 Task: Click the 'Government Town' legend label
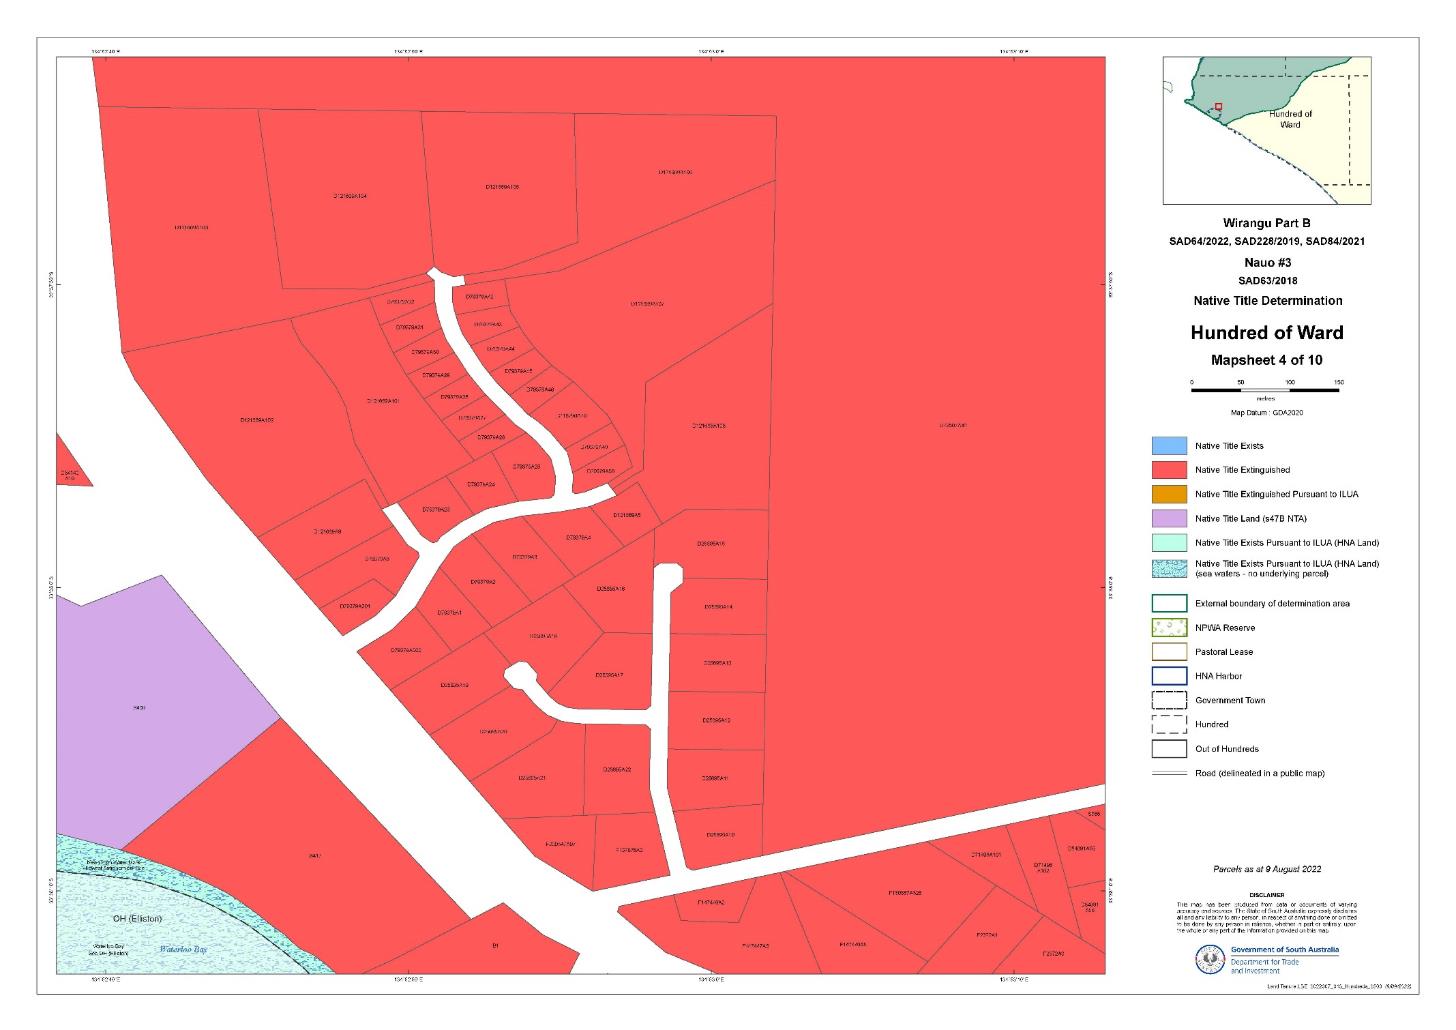click(1230, 700)
